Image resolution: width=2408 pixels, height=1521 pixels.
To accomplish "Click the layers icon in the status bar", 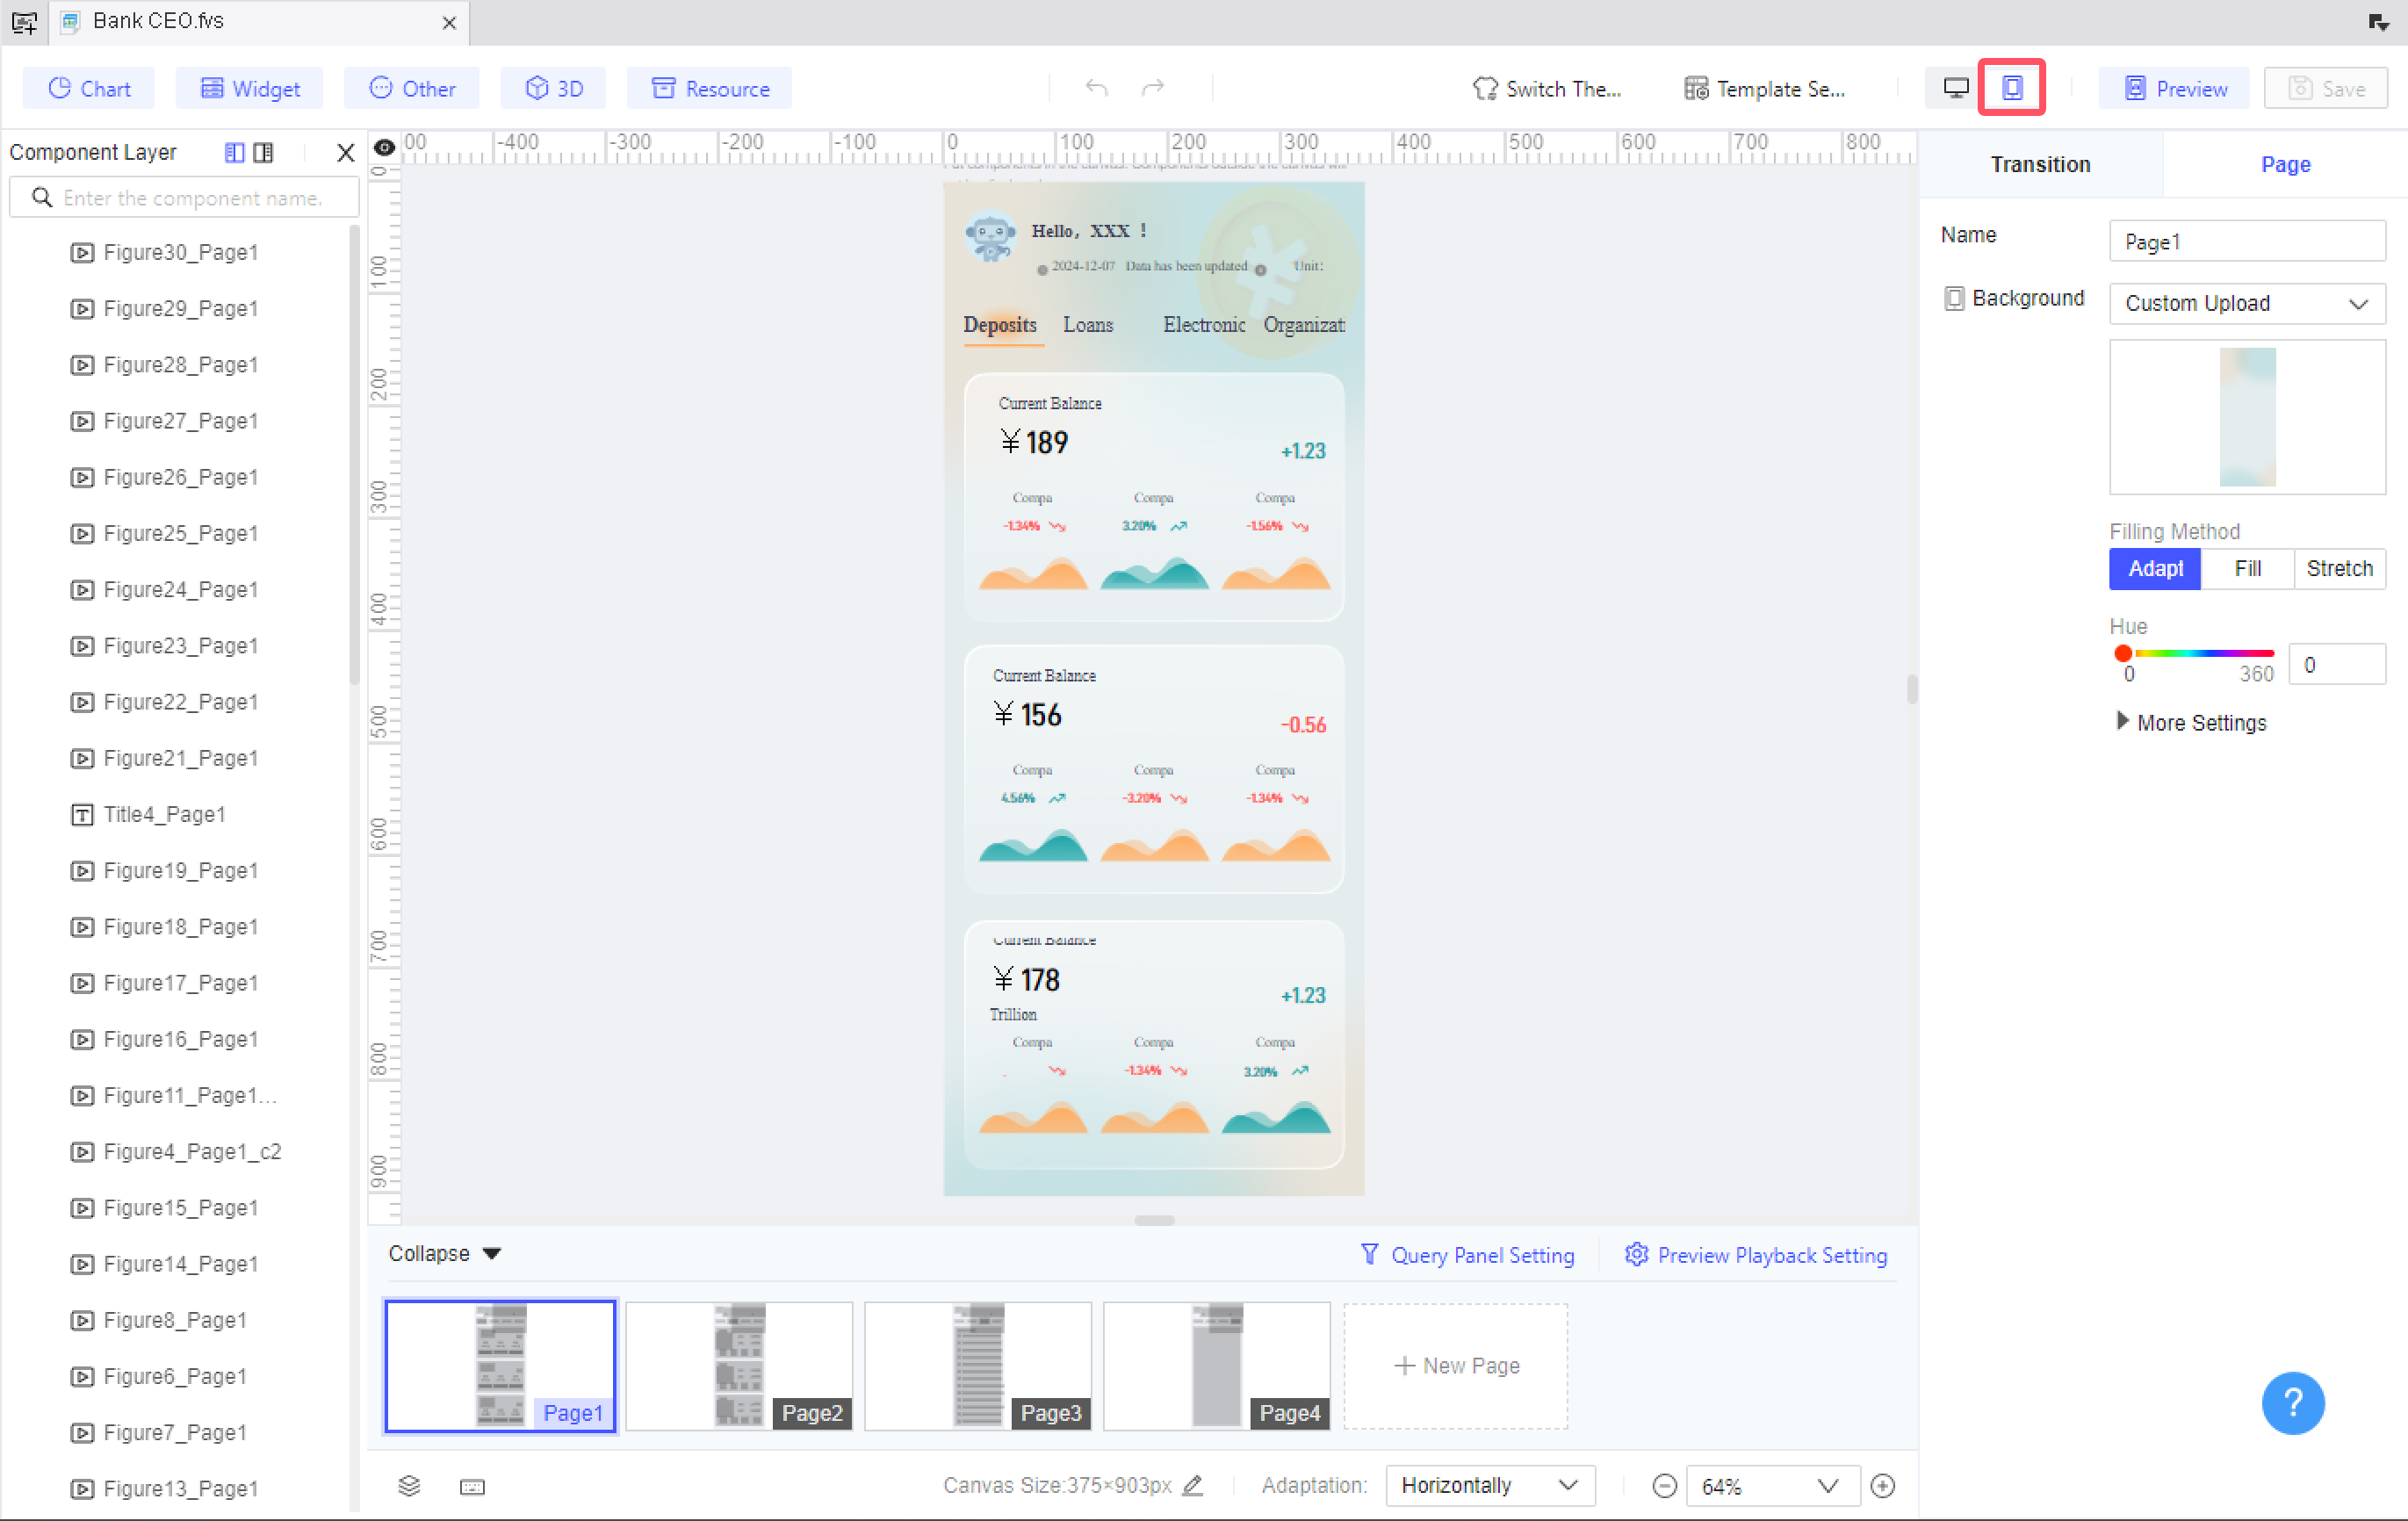I will 409,1486.
